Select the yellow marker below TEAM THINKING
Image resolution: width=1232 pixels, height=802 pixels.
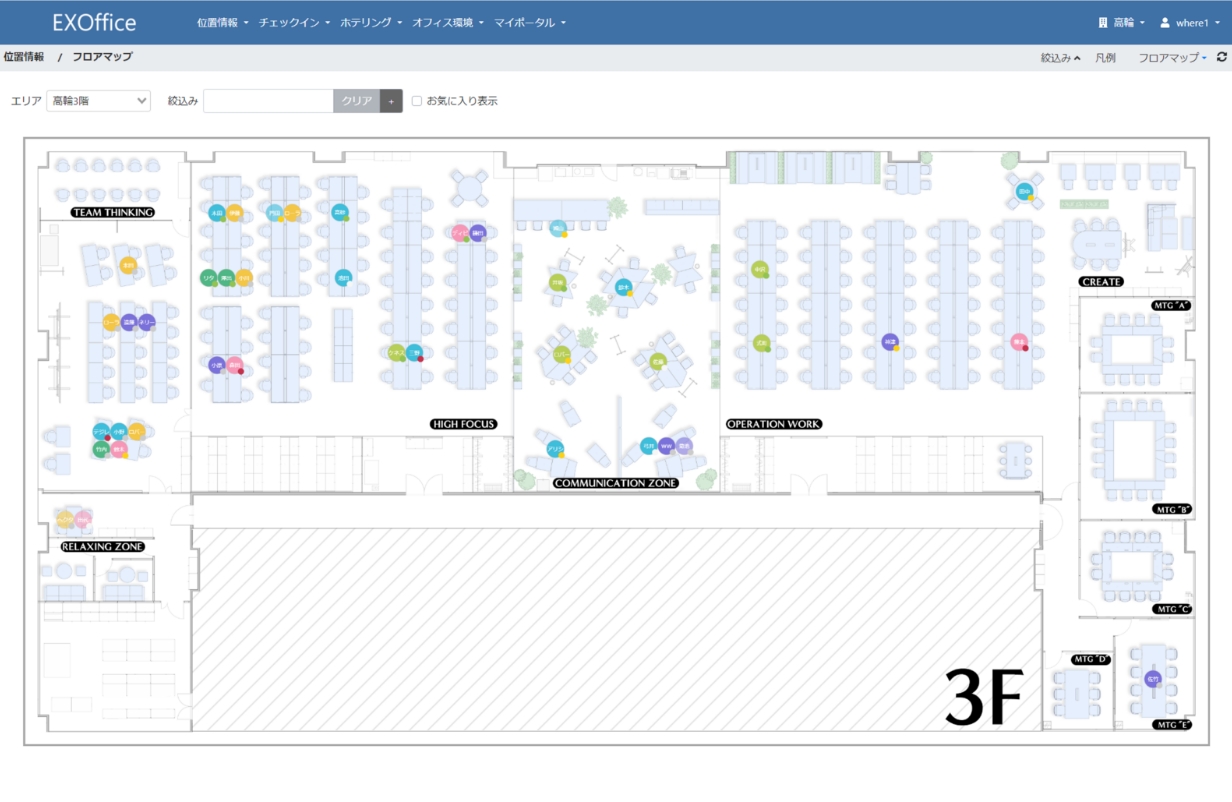128,265
